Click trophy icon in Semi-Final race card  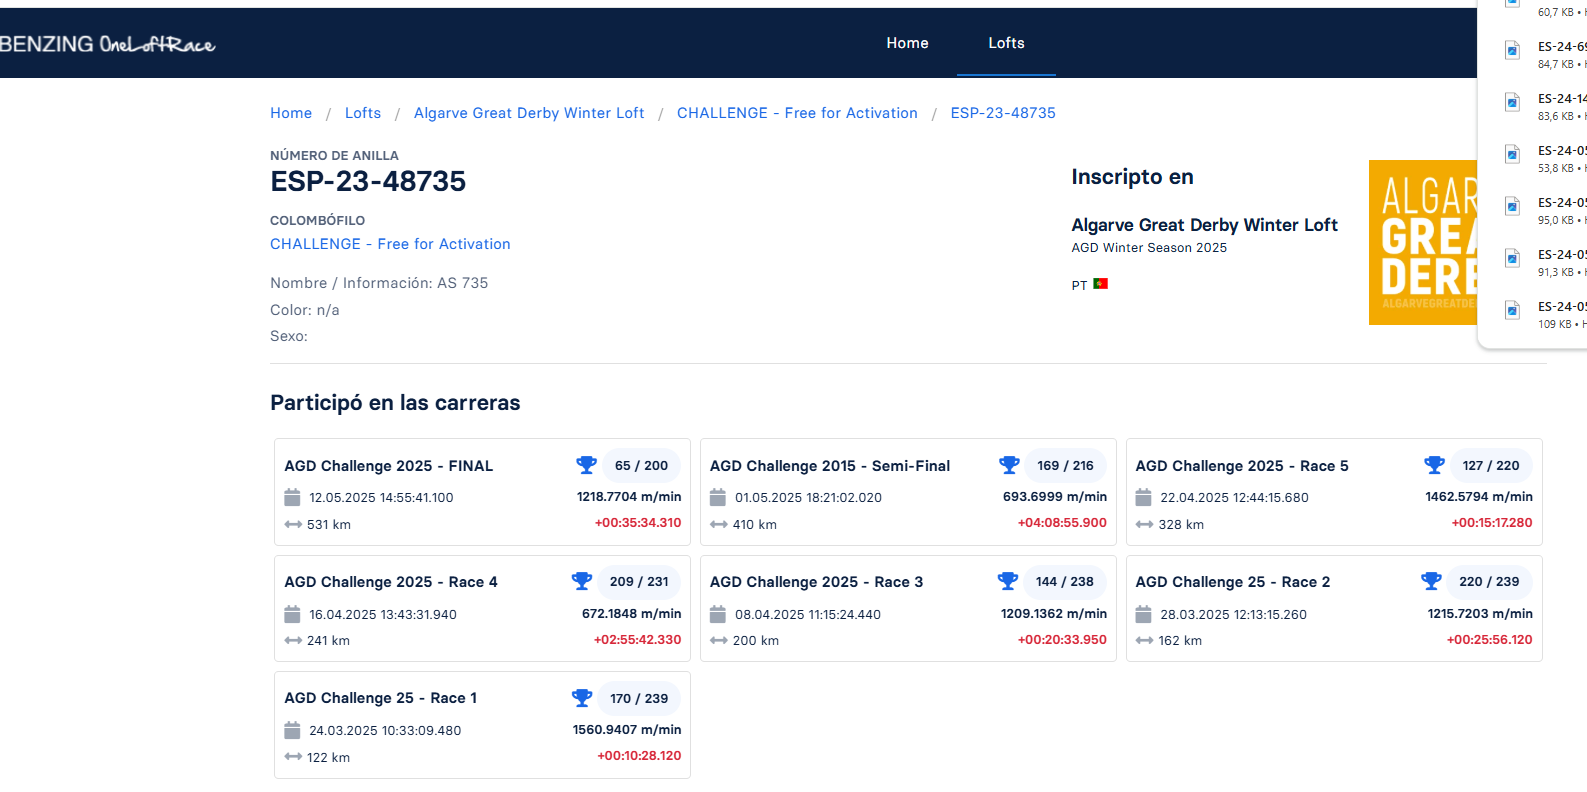[x=1009, y=465]
